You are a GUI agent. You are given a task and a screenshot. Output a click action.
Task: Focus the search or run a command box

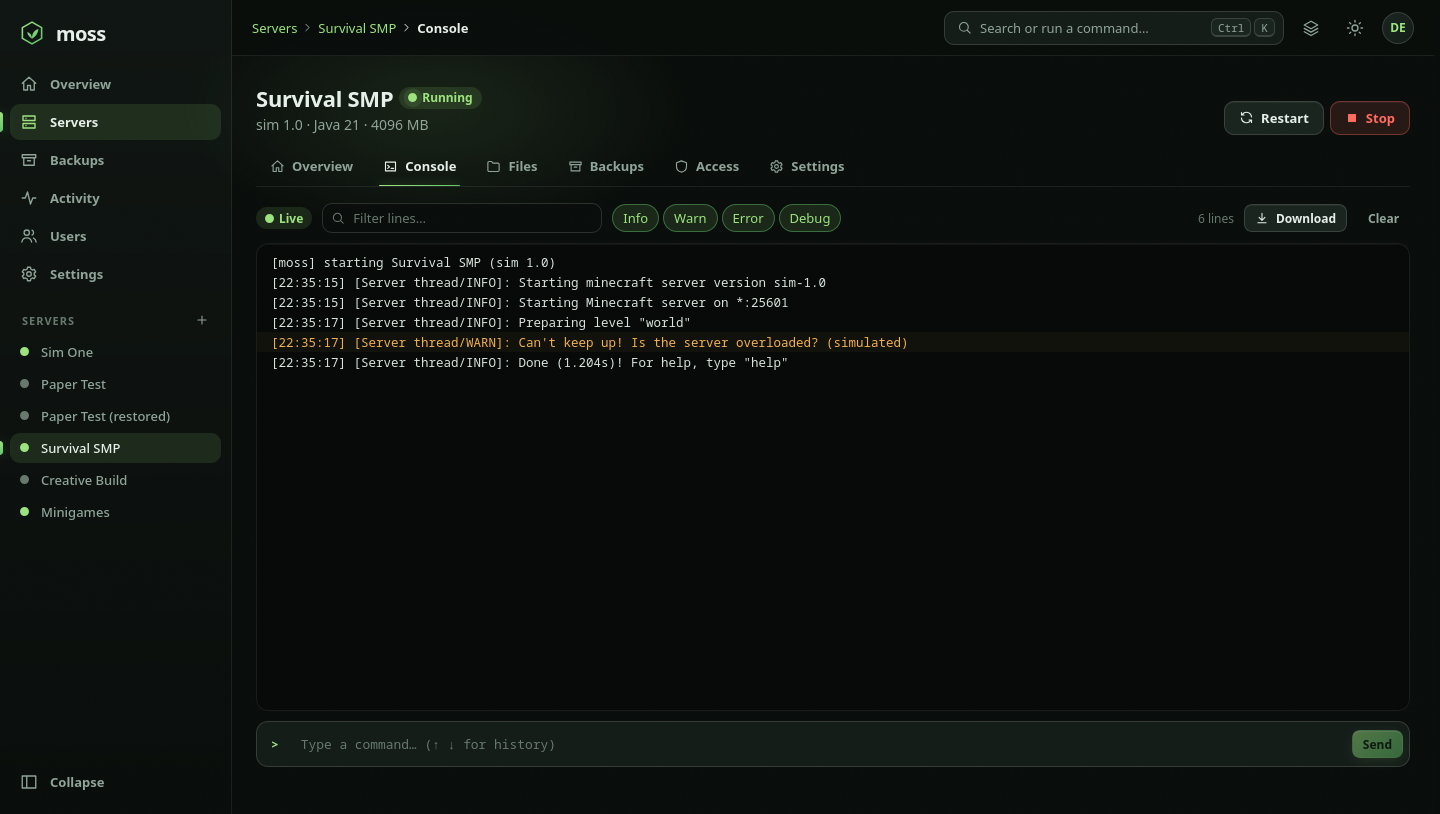(x=1114, y=28)
